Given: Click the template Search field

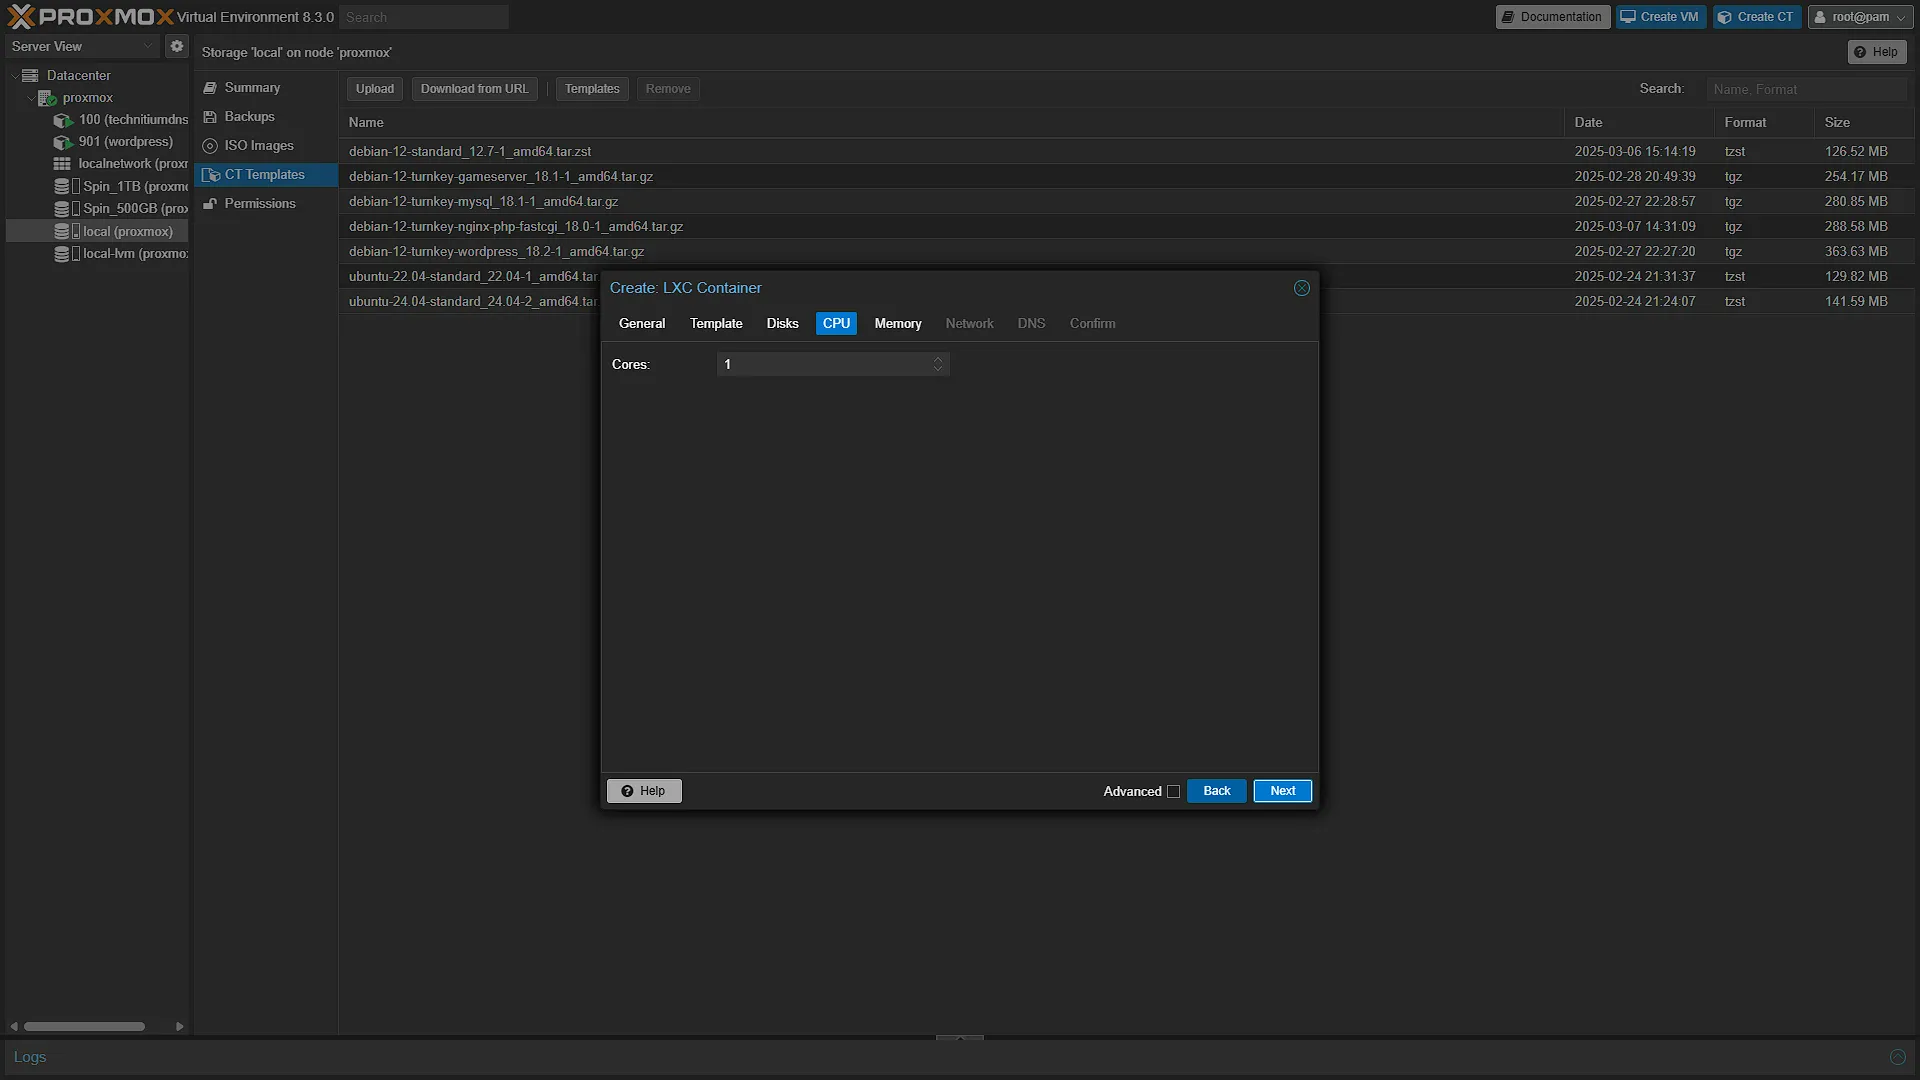Looking at the screenshot, I should pos(1807,89).
